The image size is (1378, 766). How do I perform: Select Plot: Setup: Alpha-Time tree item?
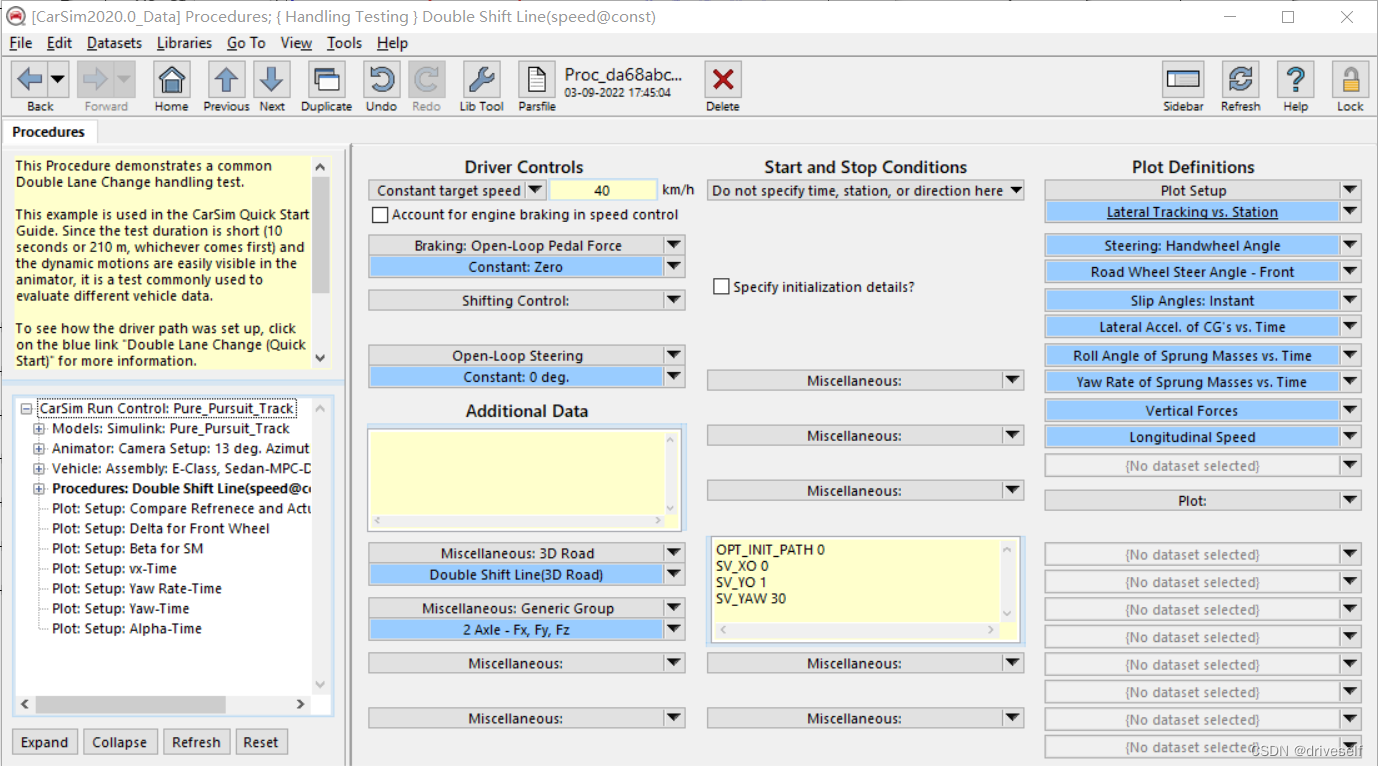click(127, 628)
